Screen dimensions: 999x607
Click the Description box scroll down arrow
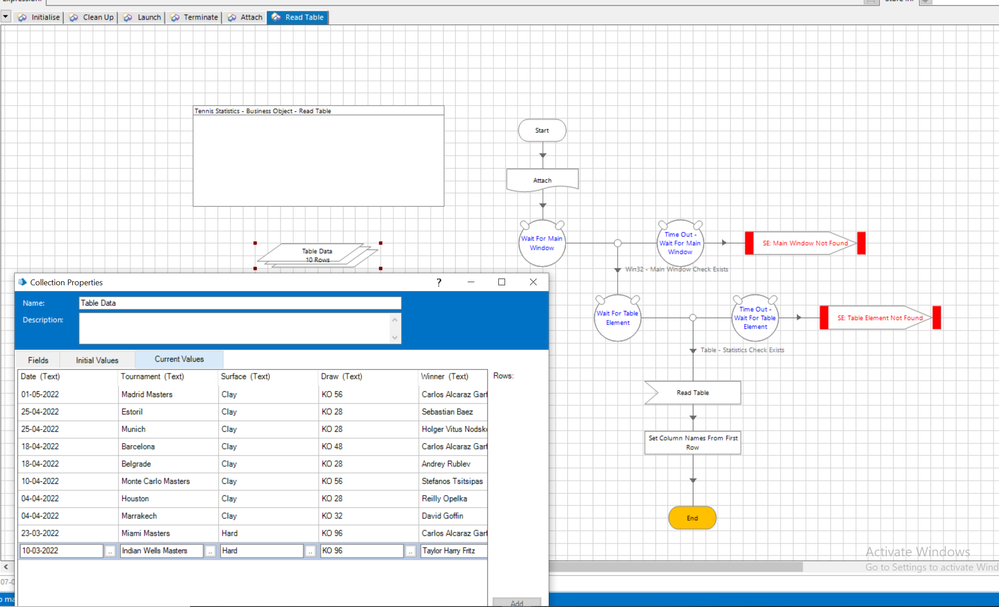tap(395, 337)
